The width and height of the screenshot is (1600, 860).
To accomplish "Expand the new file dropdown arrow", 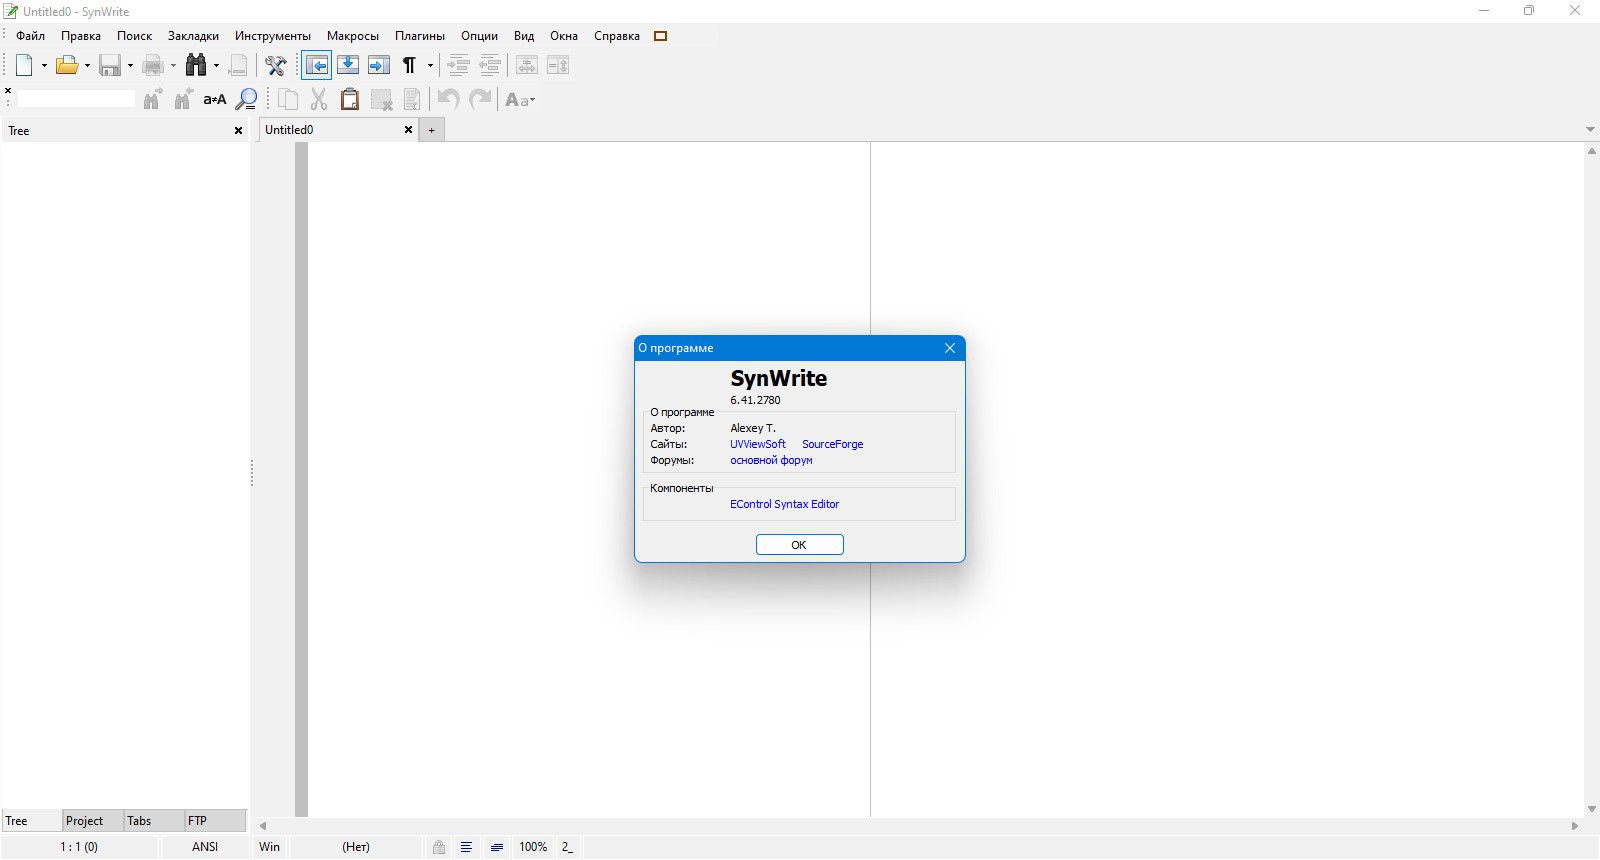I will (44, 66).
